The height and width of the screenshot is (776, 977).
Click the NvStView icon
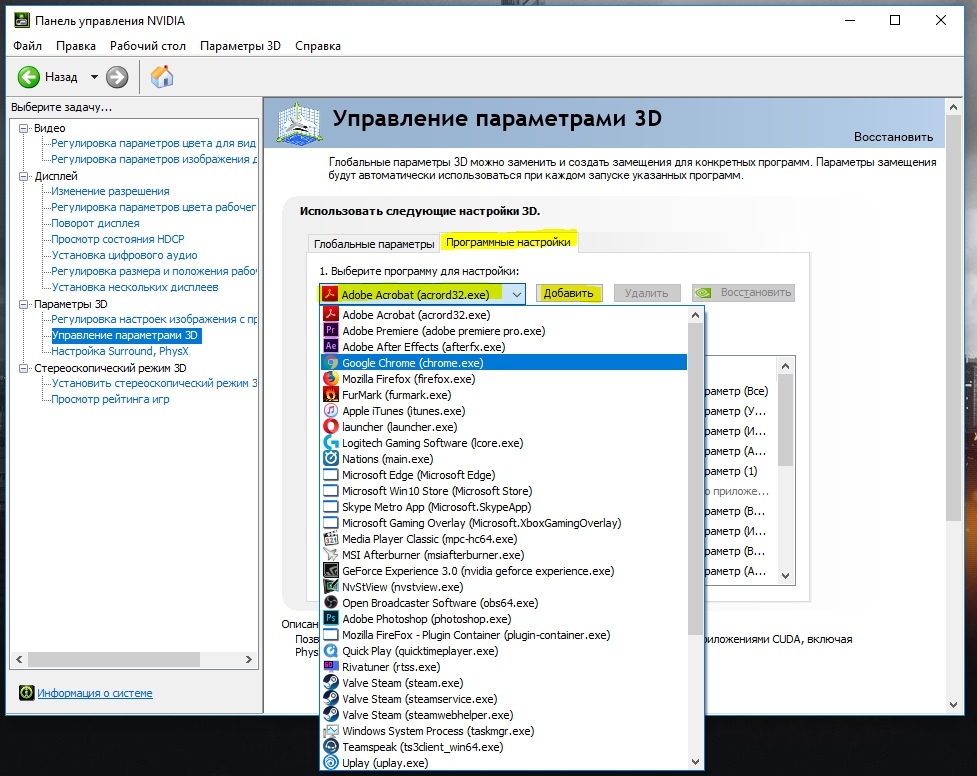point(331,587)
